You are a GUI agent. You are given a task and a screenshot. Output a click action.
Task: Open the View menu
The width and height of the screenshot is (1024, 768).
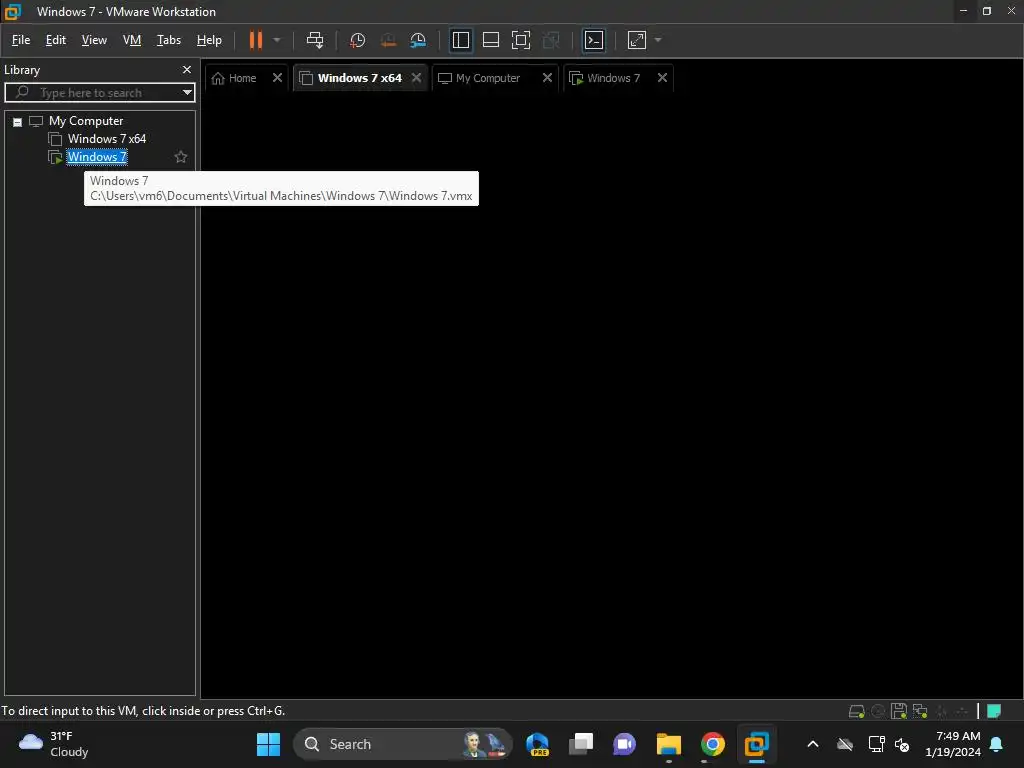pos(94,40)
